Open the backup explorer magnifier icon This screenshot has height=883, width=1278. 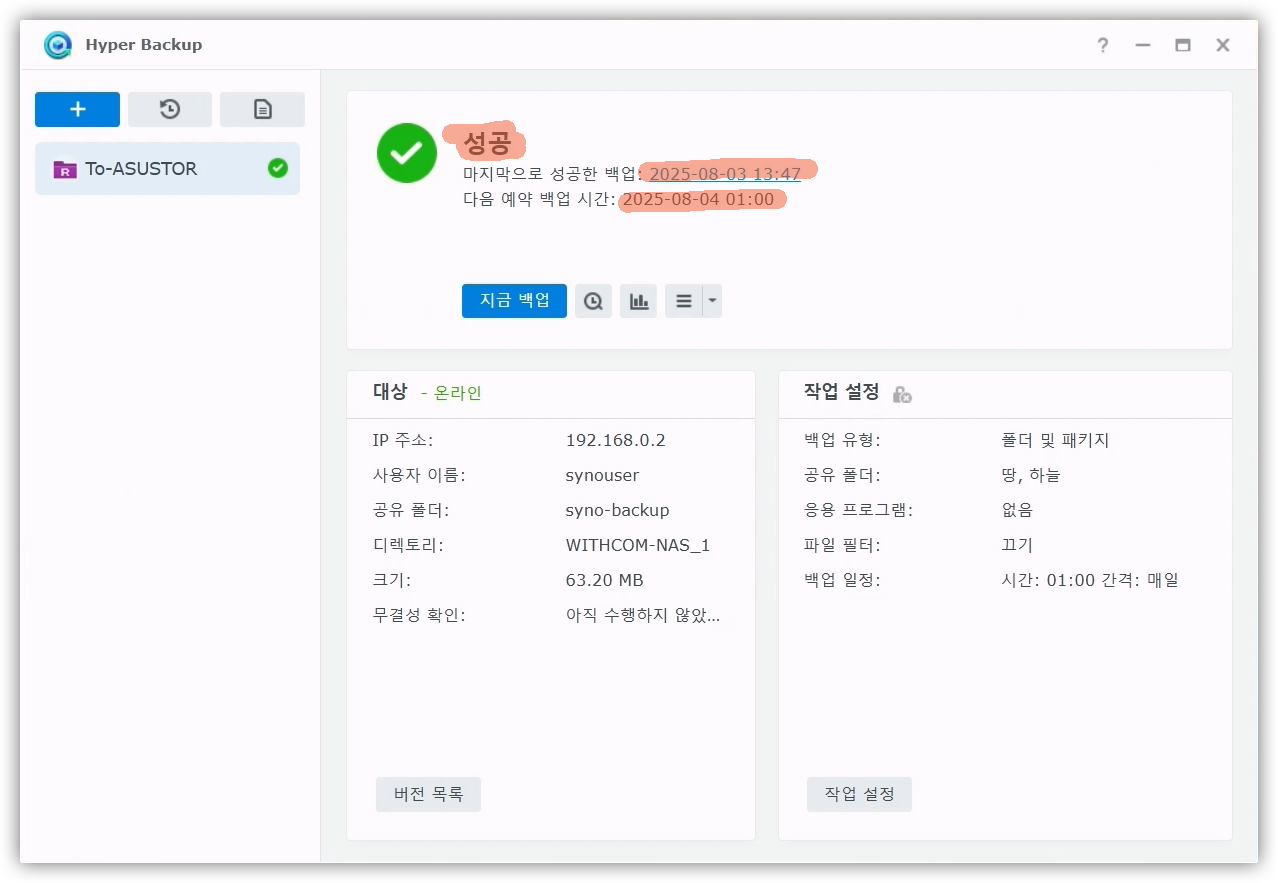point(593,301)
